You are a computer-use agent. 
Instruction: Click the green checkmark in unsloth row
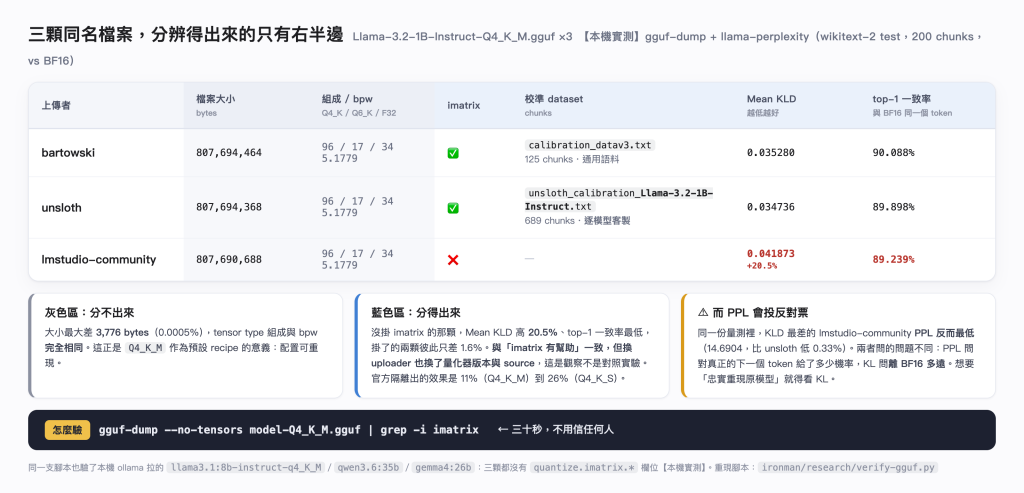pos(453,208)
